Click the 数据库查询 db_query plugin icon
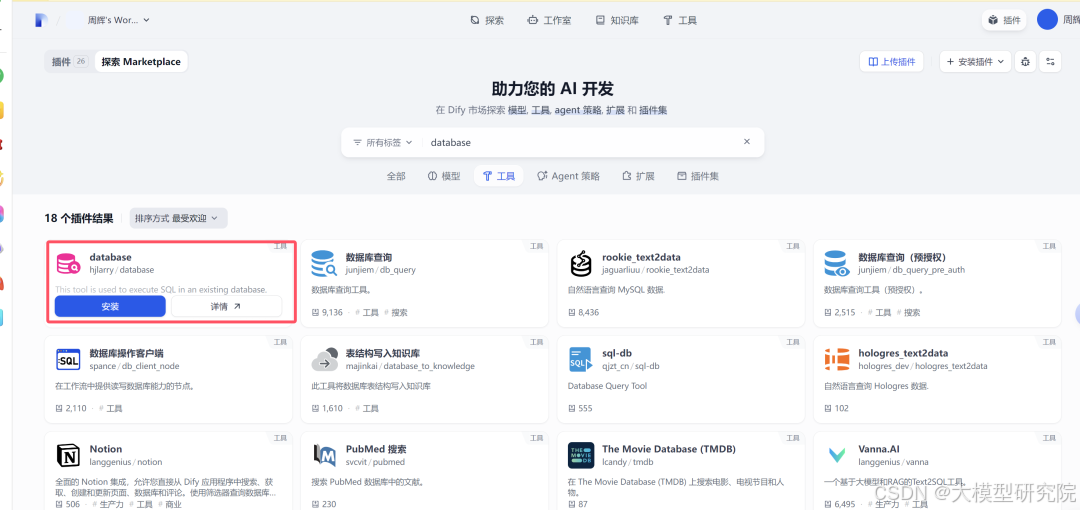1080x510 pixels. [x=324, y=264]
